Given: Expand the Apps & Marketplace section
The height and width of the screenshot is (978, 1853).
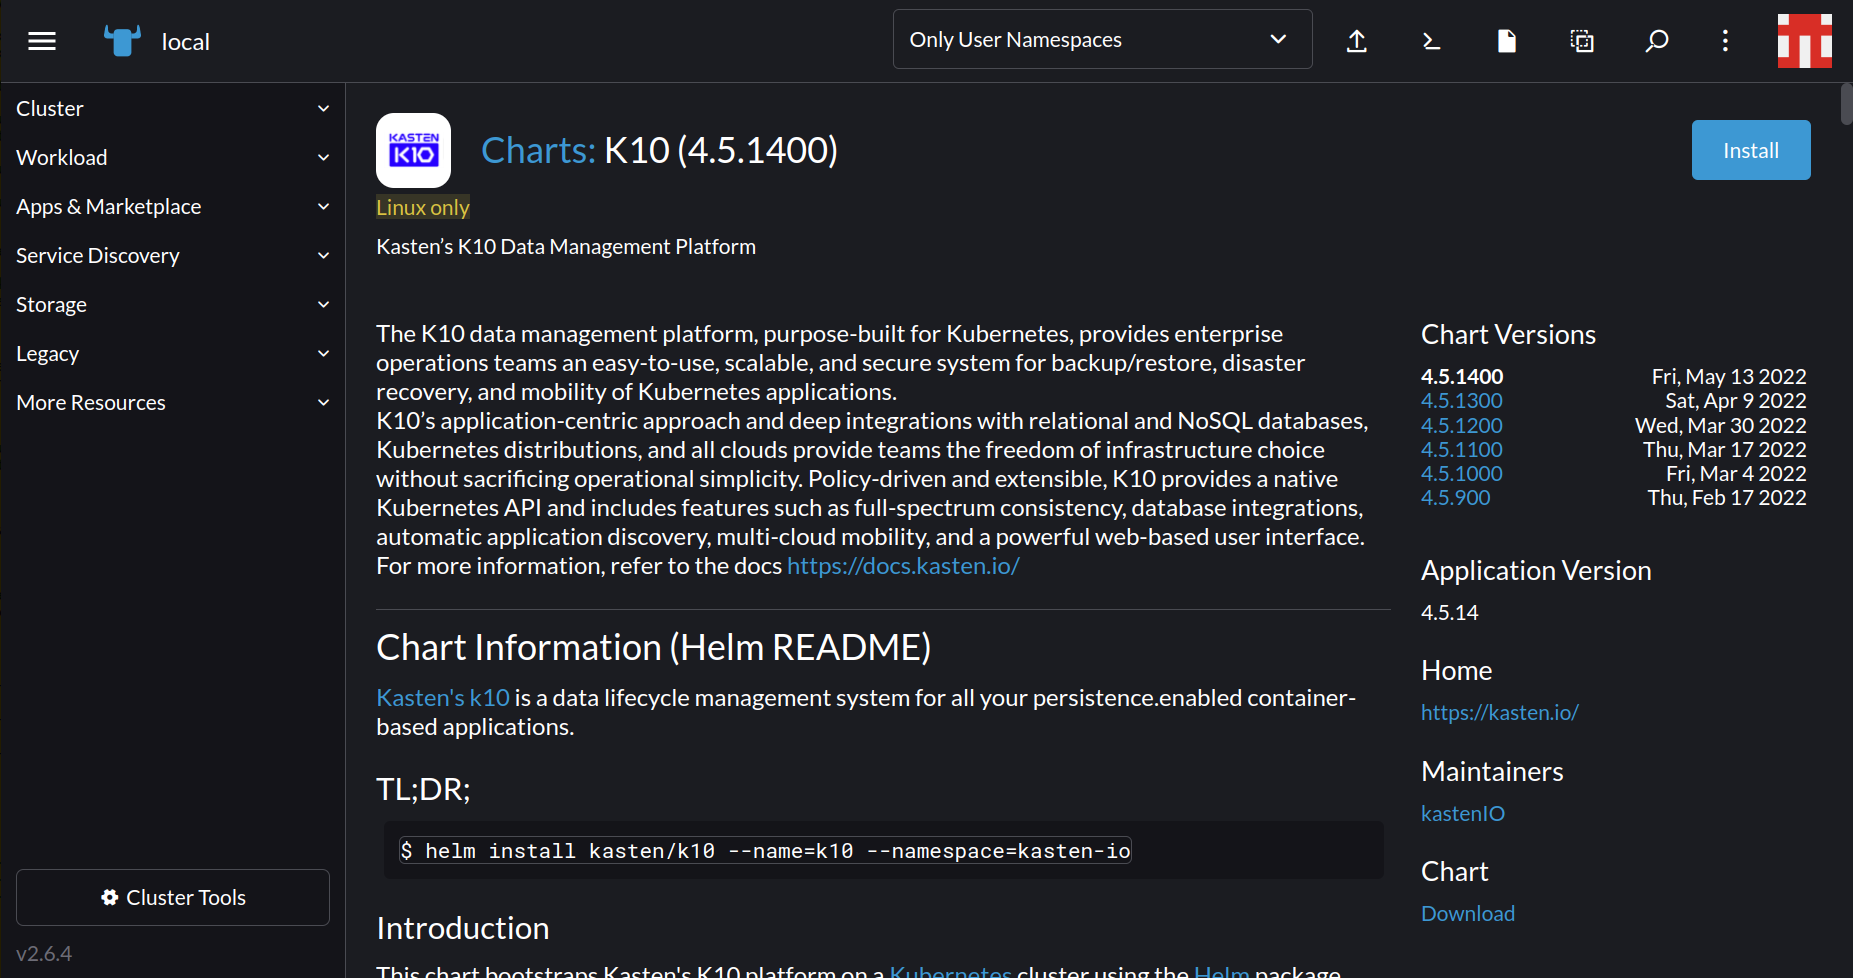Looking at the screenshot, I should click(172, 206).
